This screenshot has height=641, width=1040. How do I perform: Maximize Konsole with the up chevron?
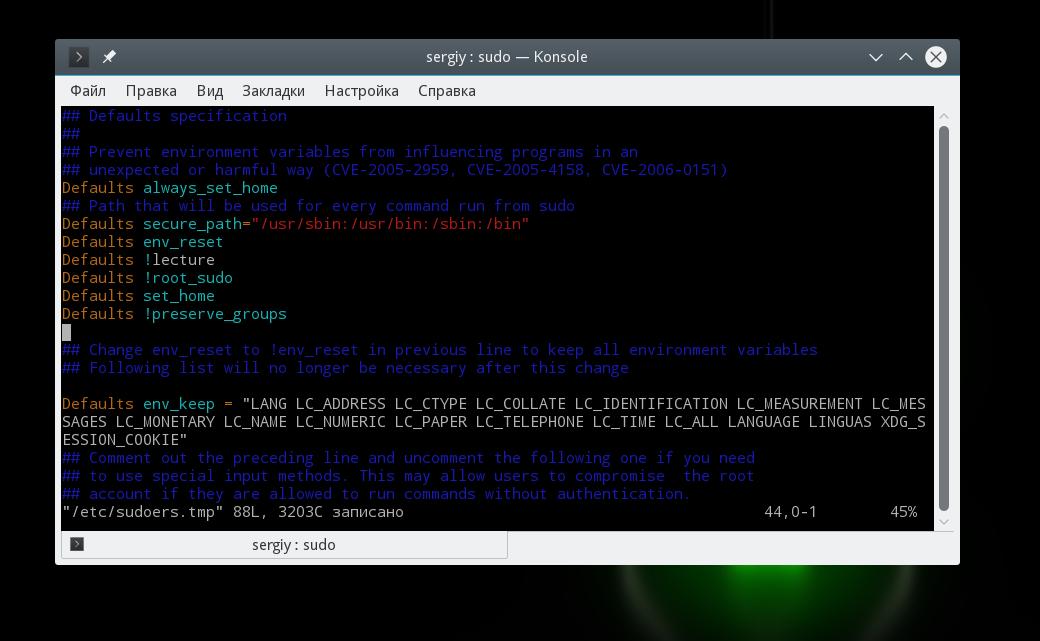point(905,57)
